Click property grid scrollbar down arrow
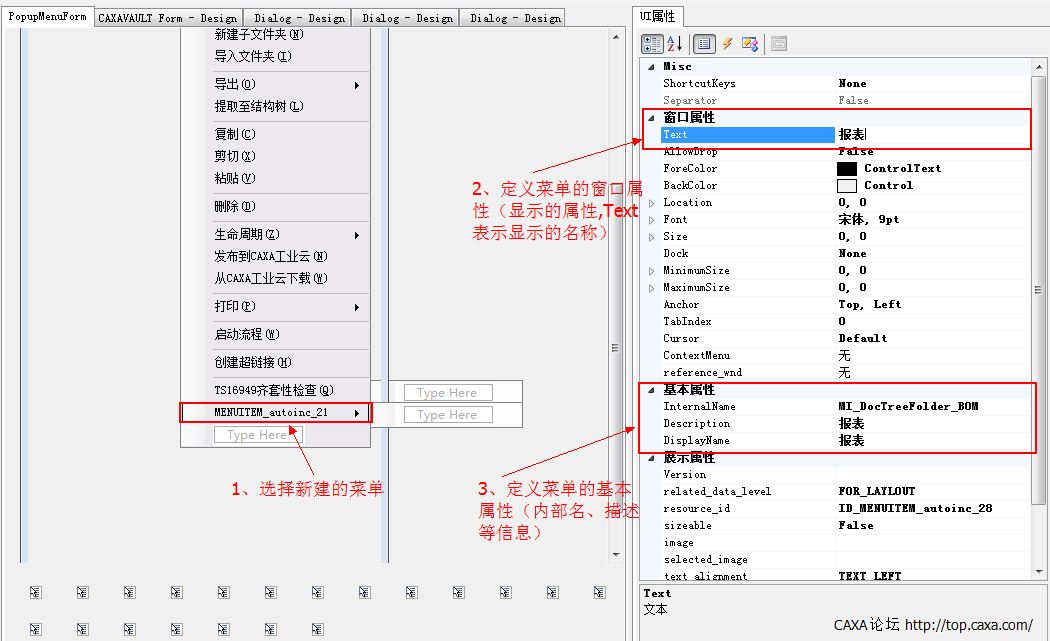Viewport: 1050px width, 641px height. click(1038, 572)
